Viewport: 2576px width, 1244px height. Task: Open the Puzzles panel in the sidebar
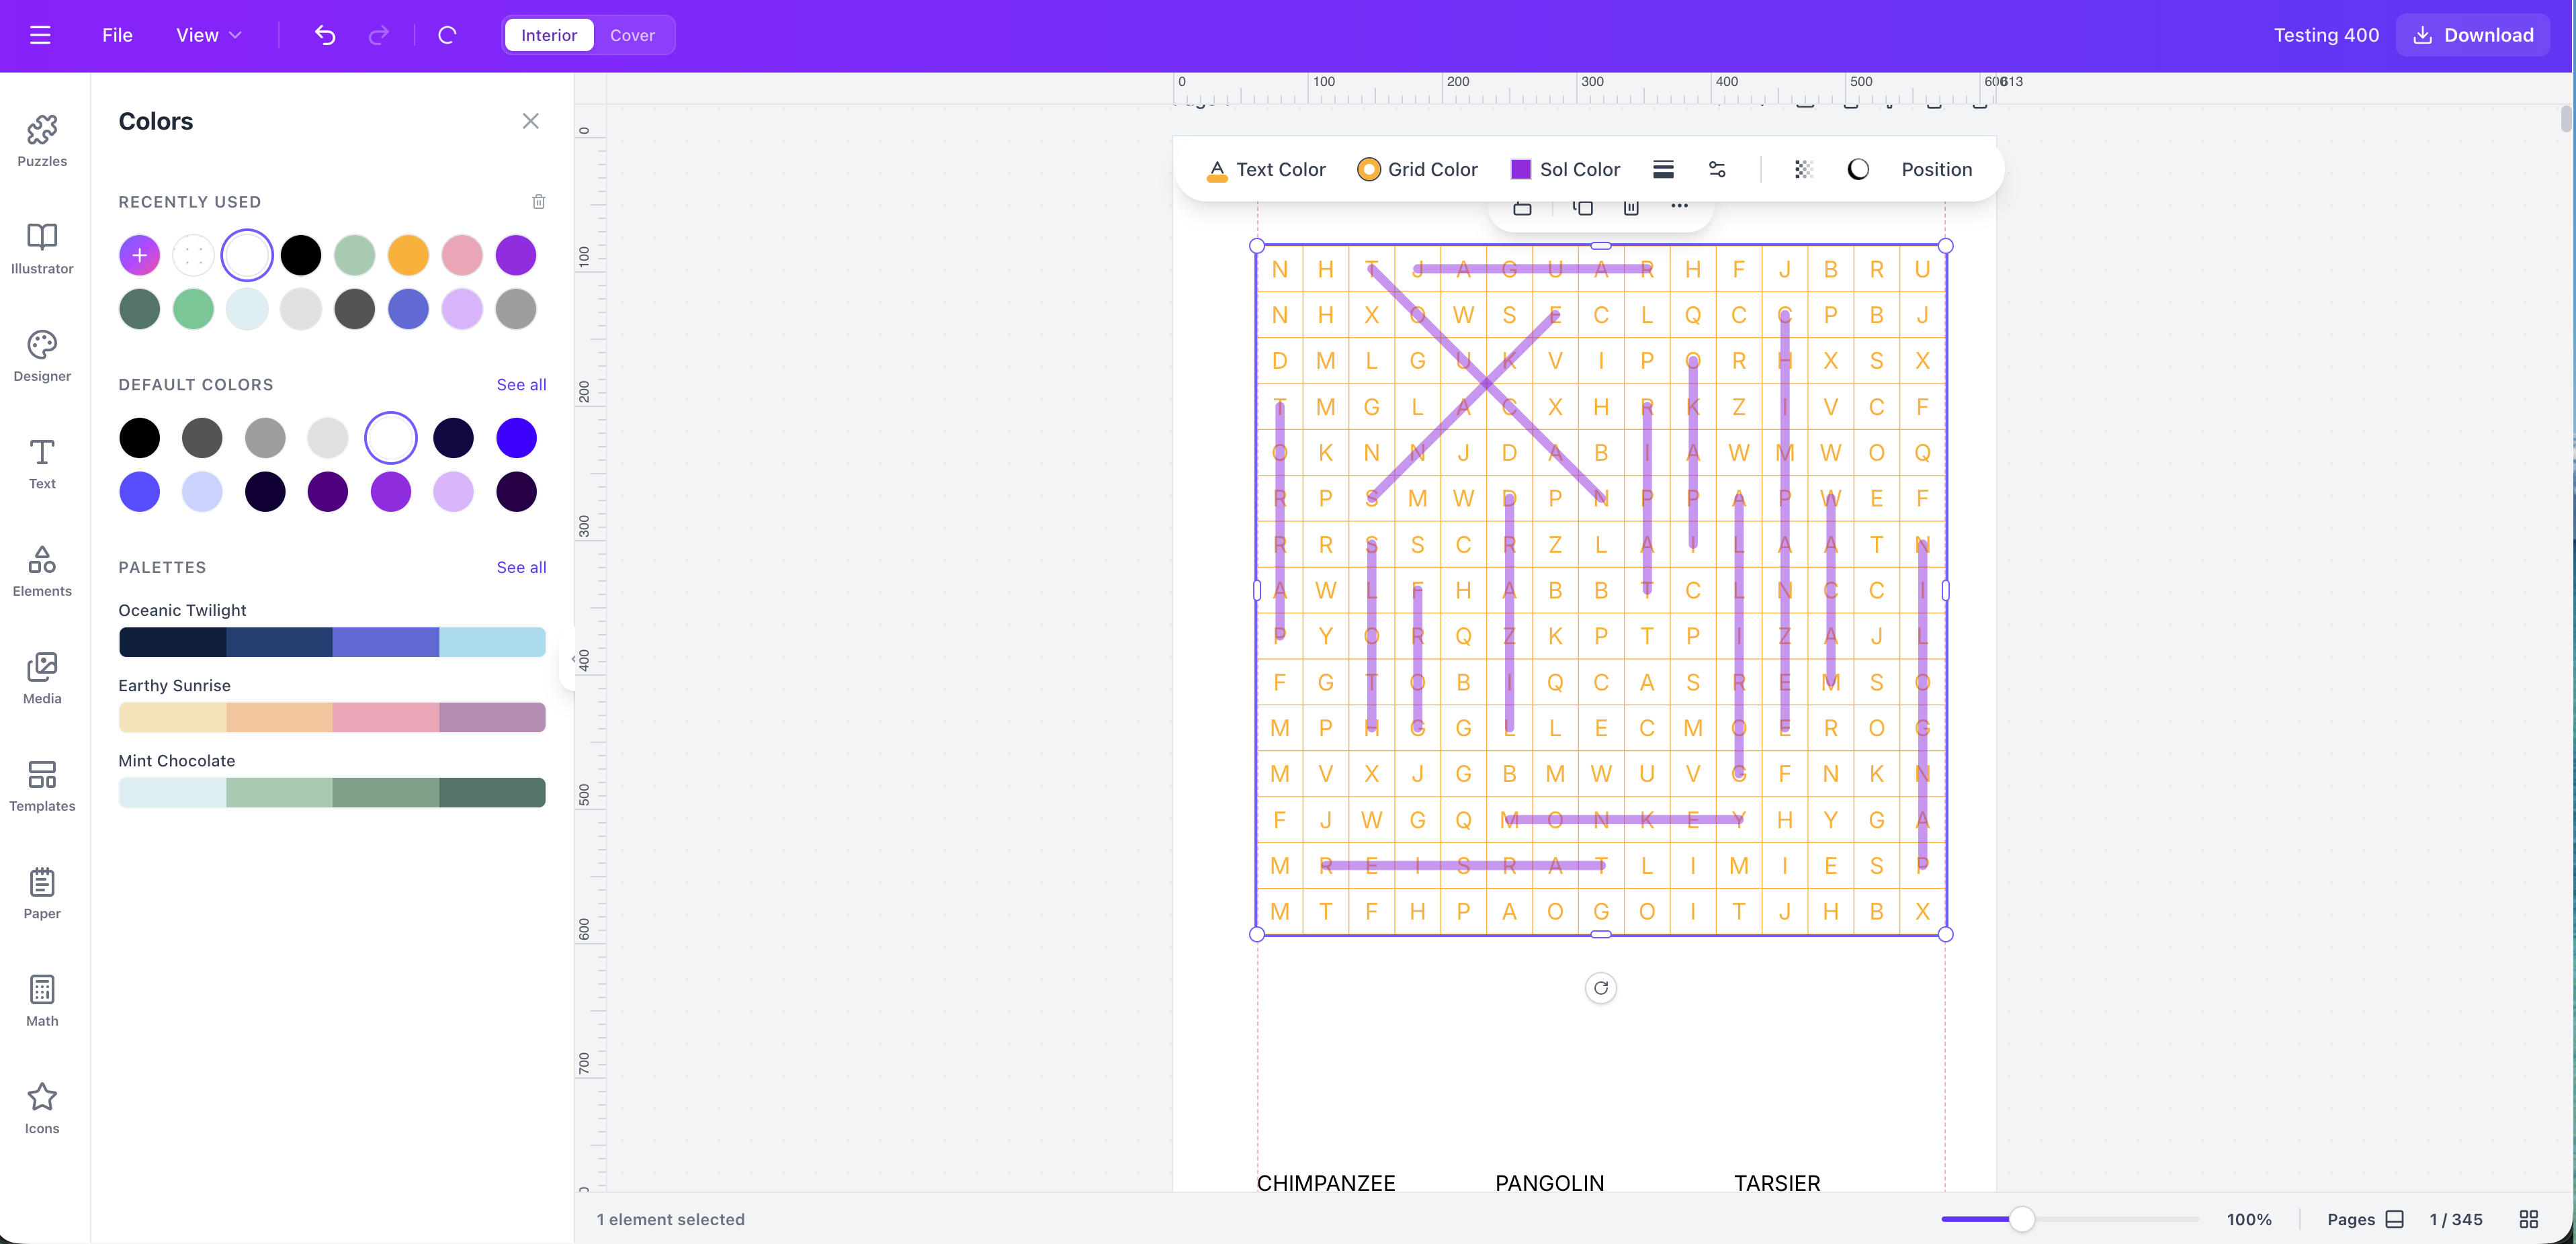point(41,140)
